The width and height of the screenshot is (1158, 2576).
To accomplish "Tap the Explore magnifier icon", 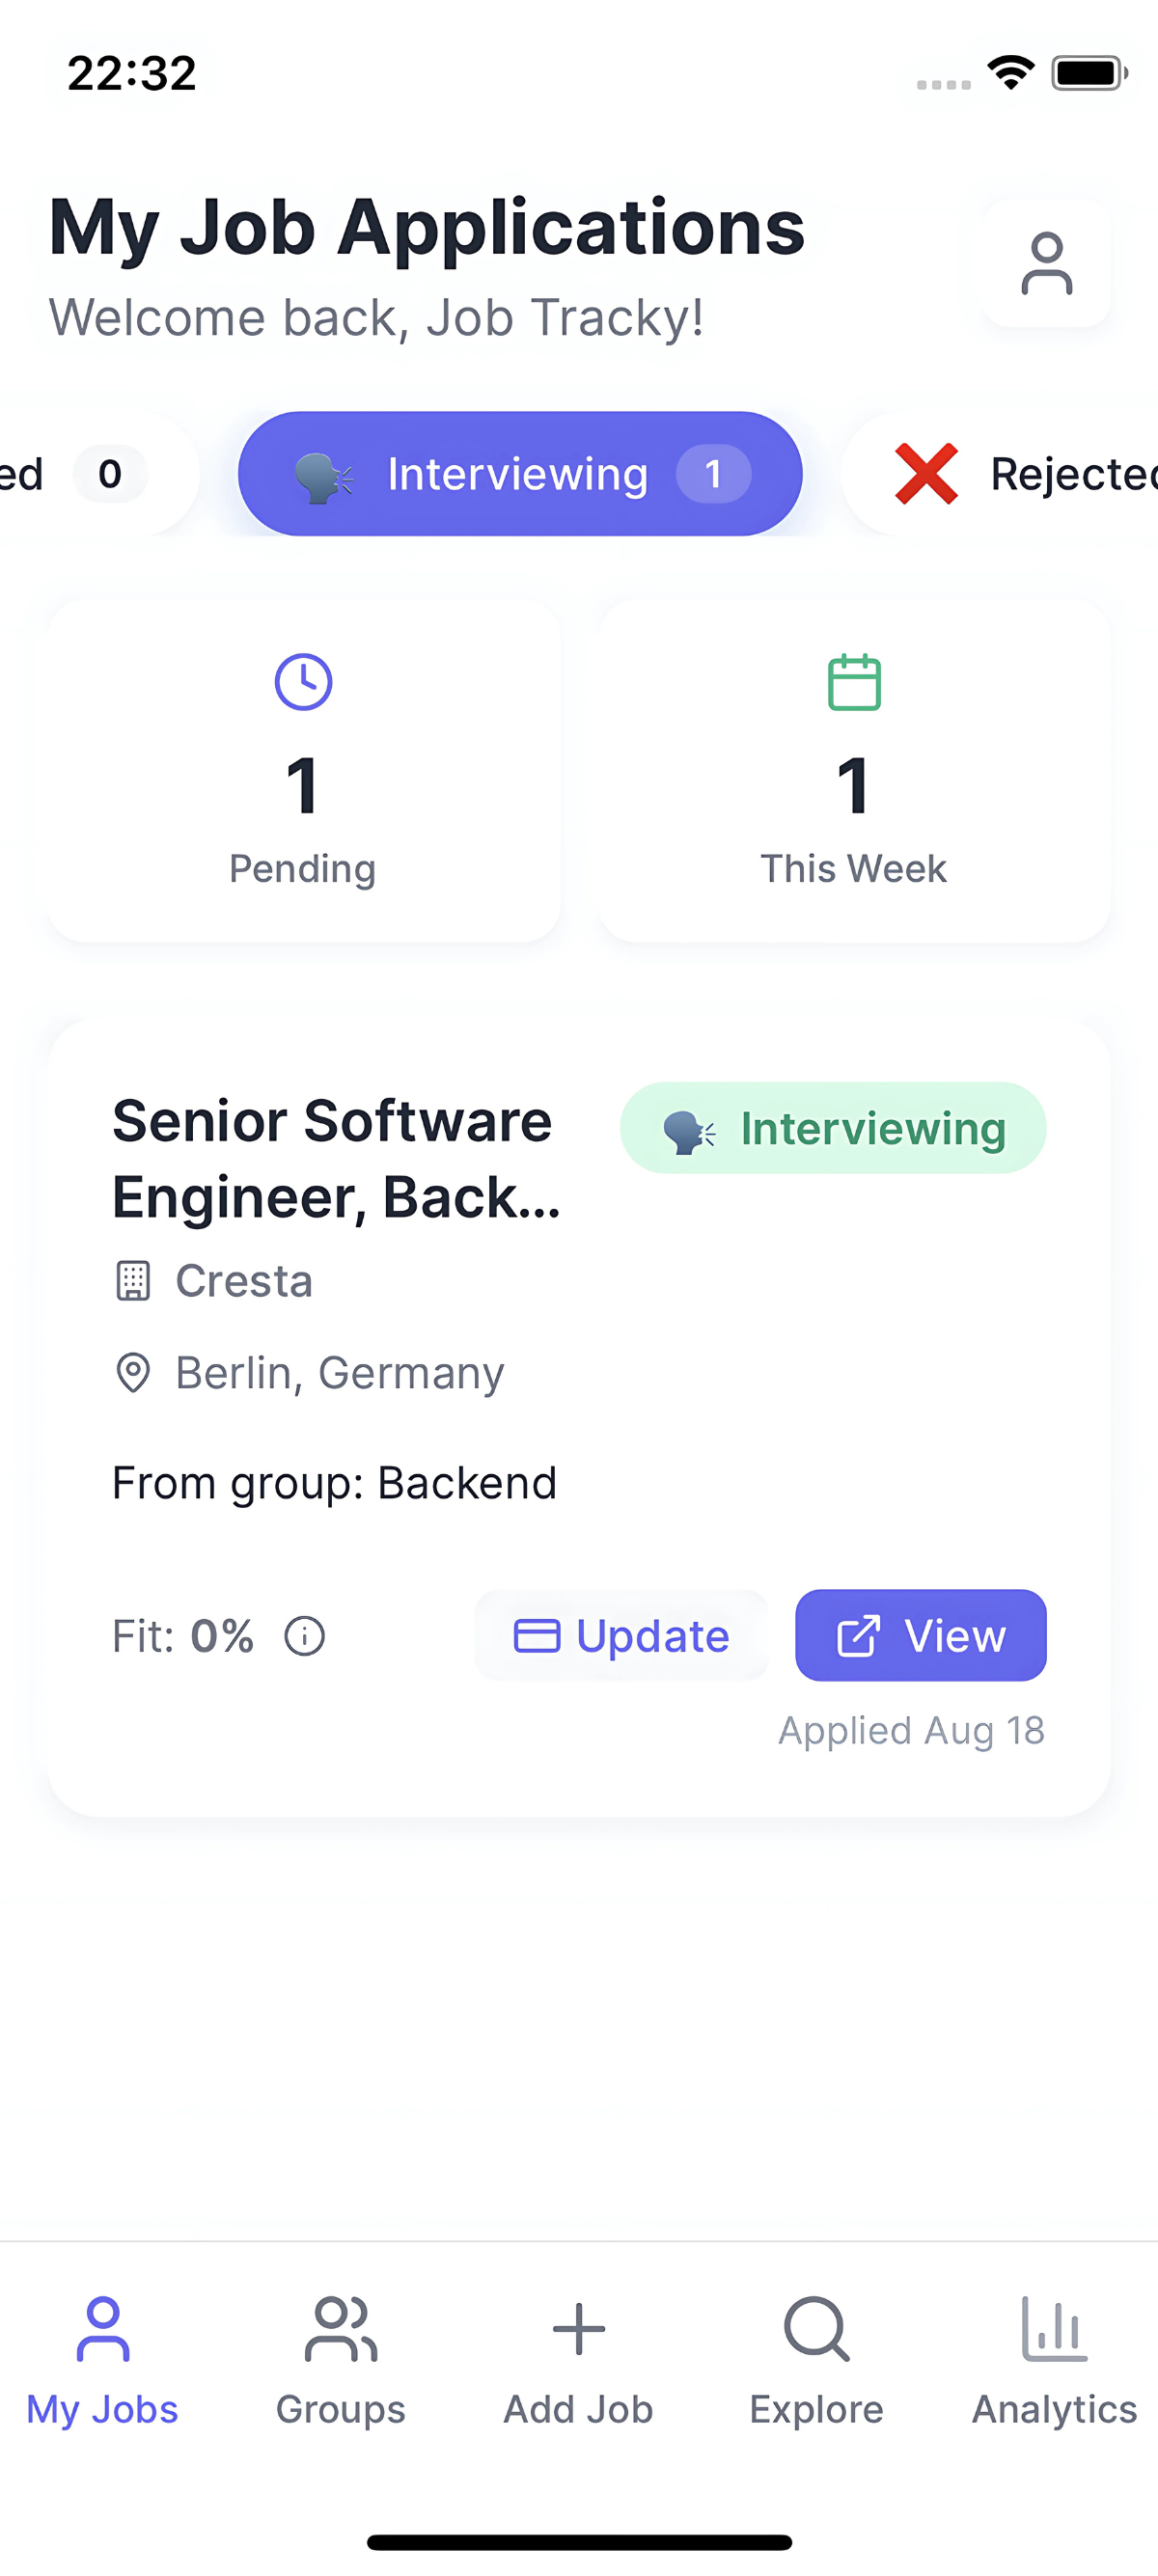I will tap(817, 2329).
